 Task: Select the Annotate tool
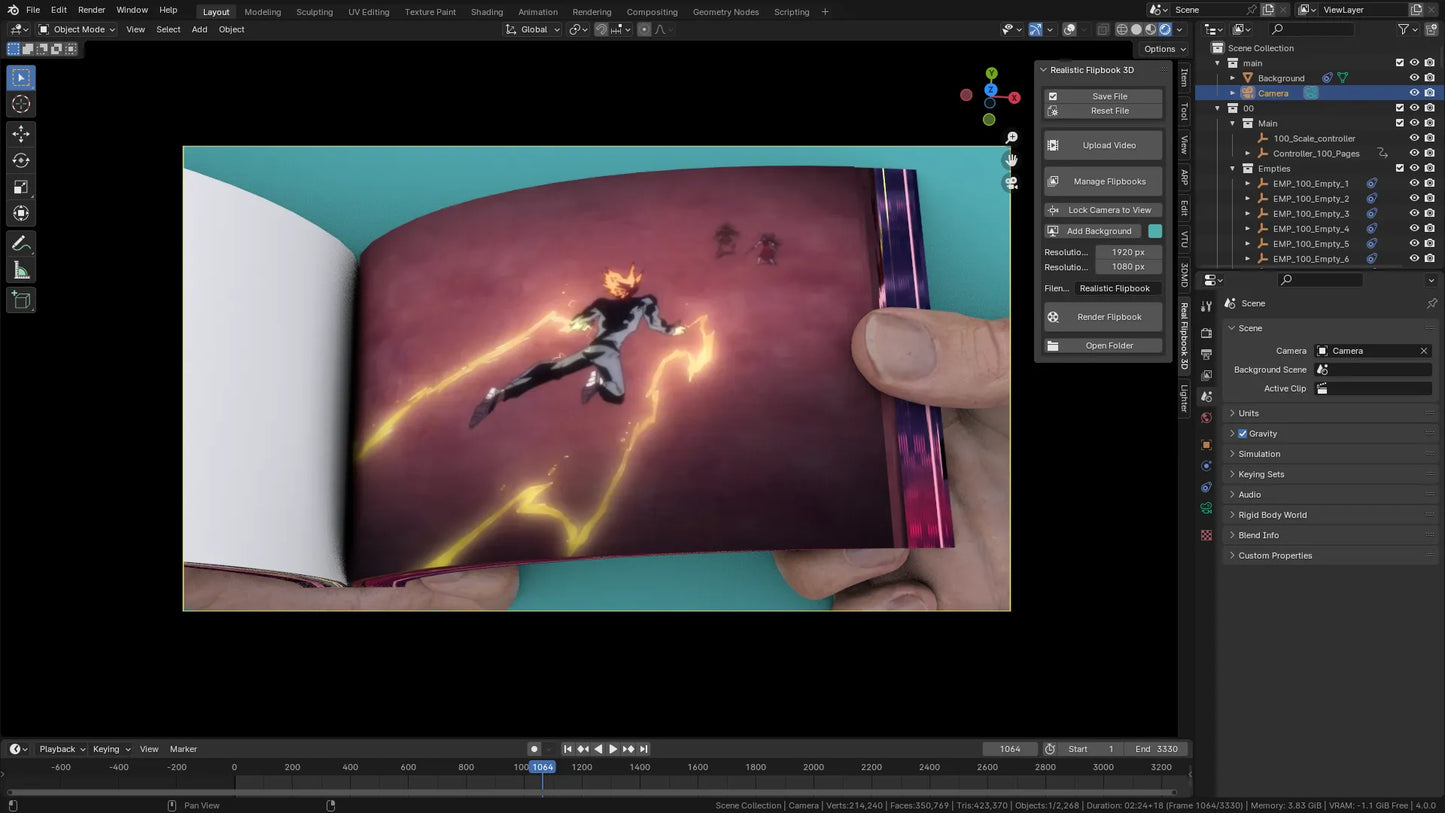coord(21,244)
